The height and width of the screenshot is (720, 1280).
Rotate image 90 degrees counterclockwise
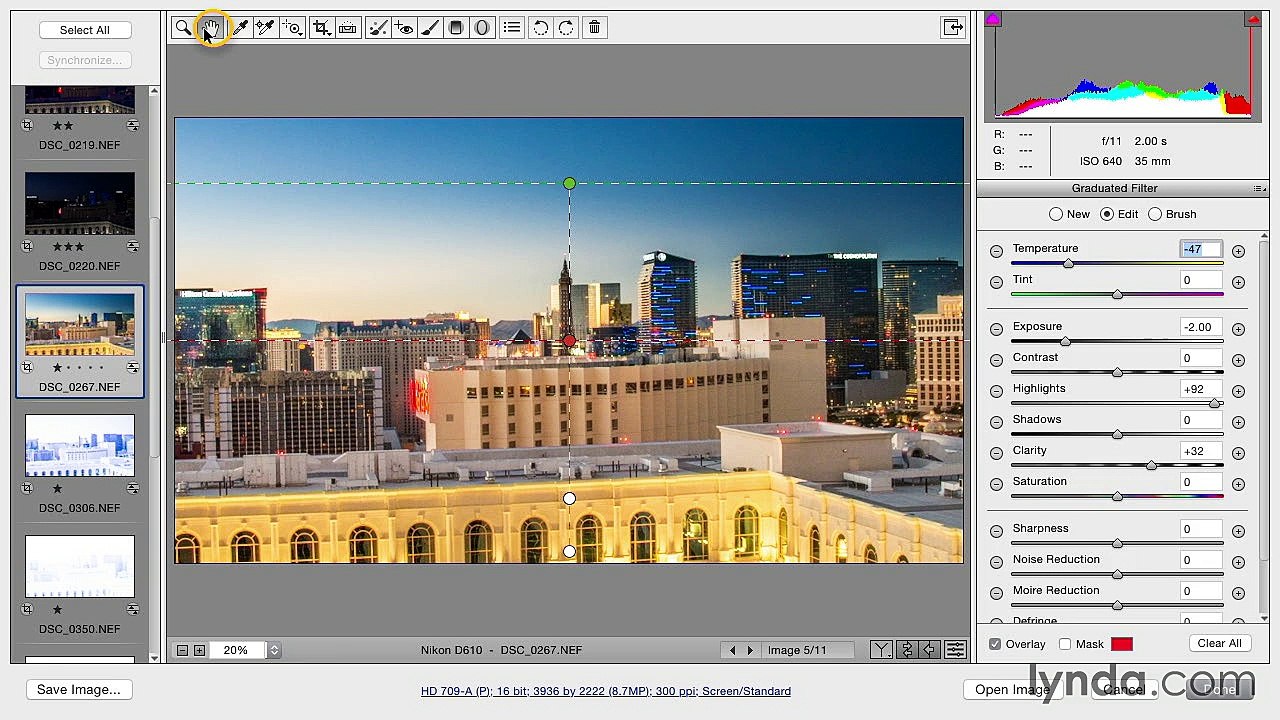pos(540,28)
